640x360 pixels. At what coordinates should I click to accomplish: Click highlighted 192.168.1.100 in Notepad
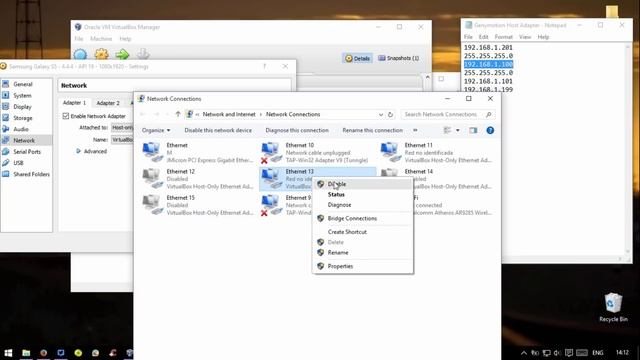point(488,64)
